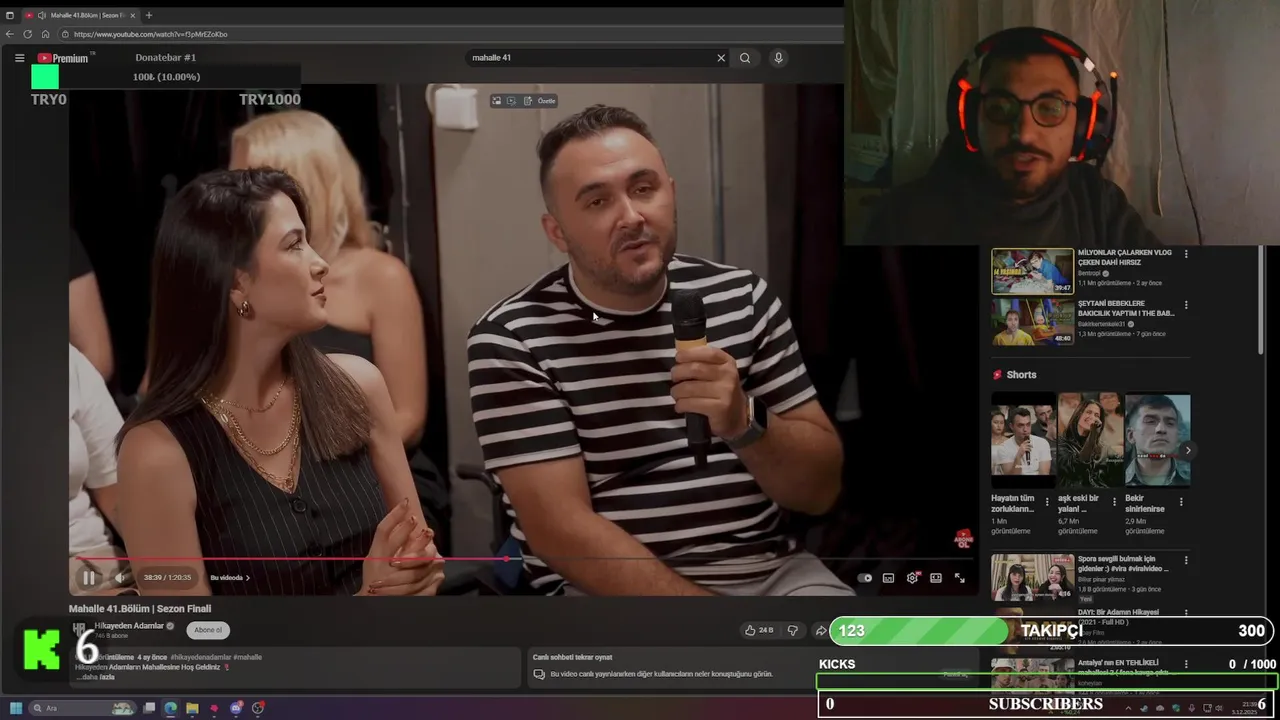Click the YouTube search magnifier button
1280x720 pixels.
point(745,58)
